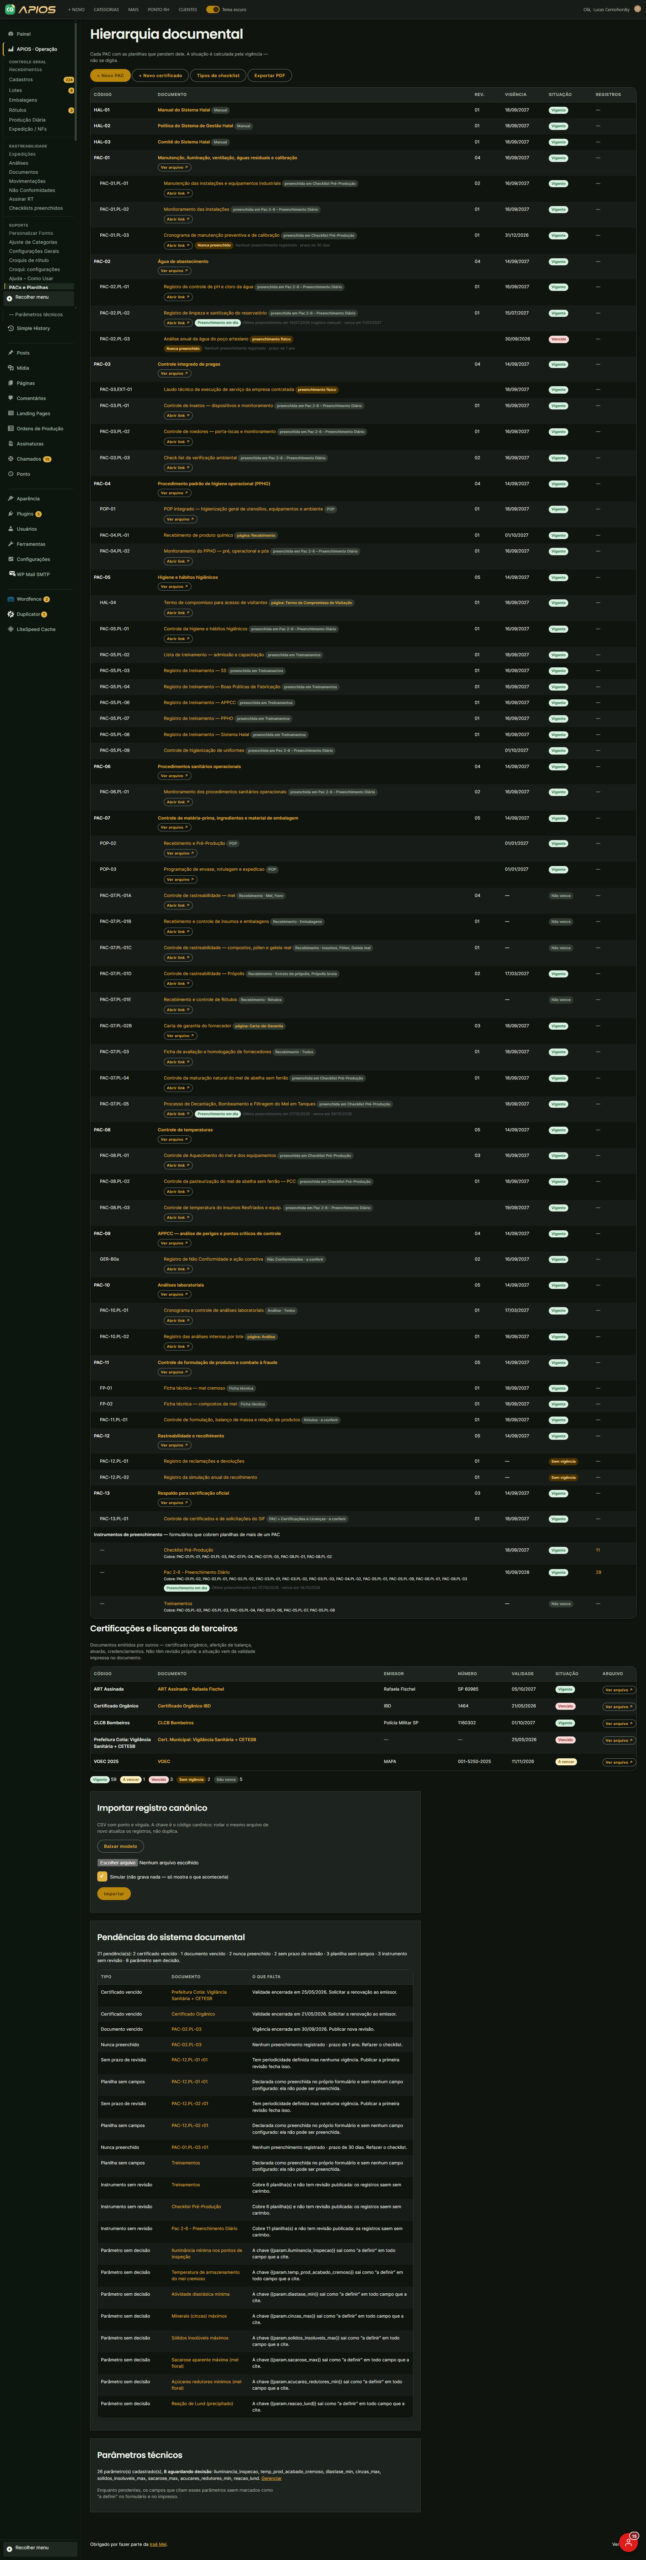Toggle the Simular checkbox in import section
Viewport: 646px width, 2560px height.
tap(102, 1877)
